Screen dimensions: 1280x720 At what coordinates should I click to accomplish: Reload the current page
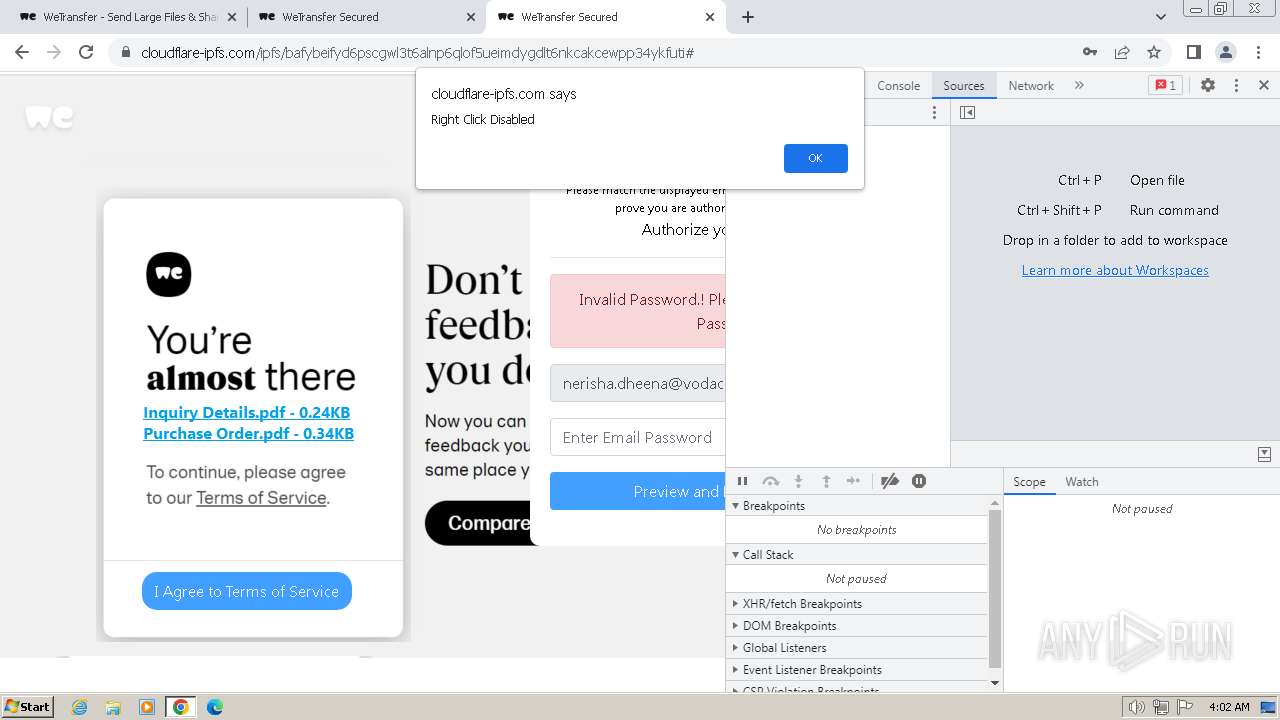pos(86,52)
